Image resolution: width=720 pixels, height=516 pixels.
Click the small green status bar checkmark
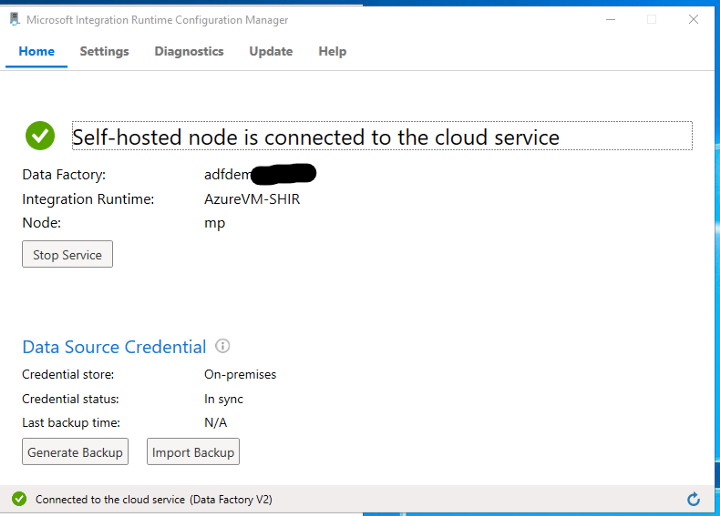18,499
